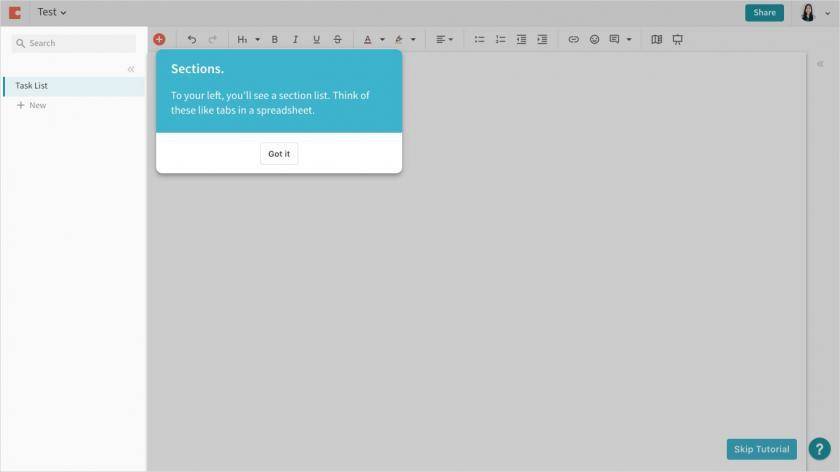Click the text color A swatch
840x472 pixels.
pos(368,39)
